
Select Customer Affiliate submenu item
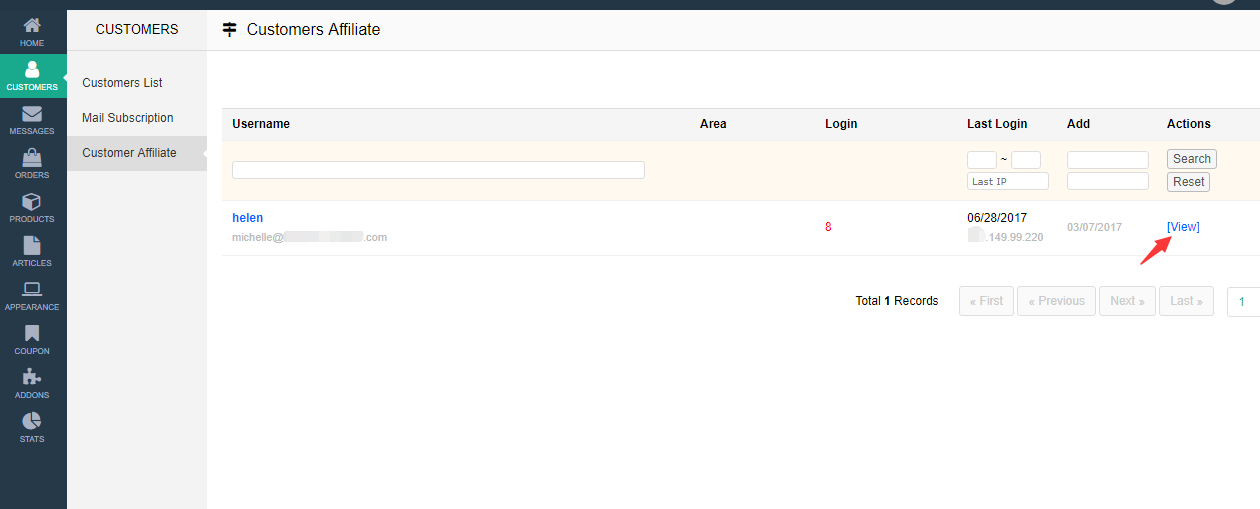pos(129,153)
